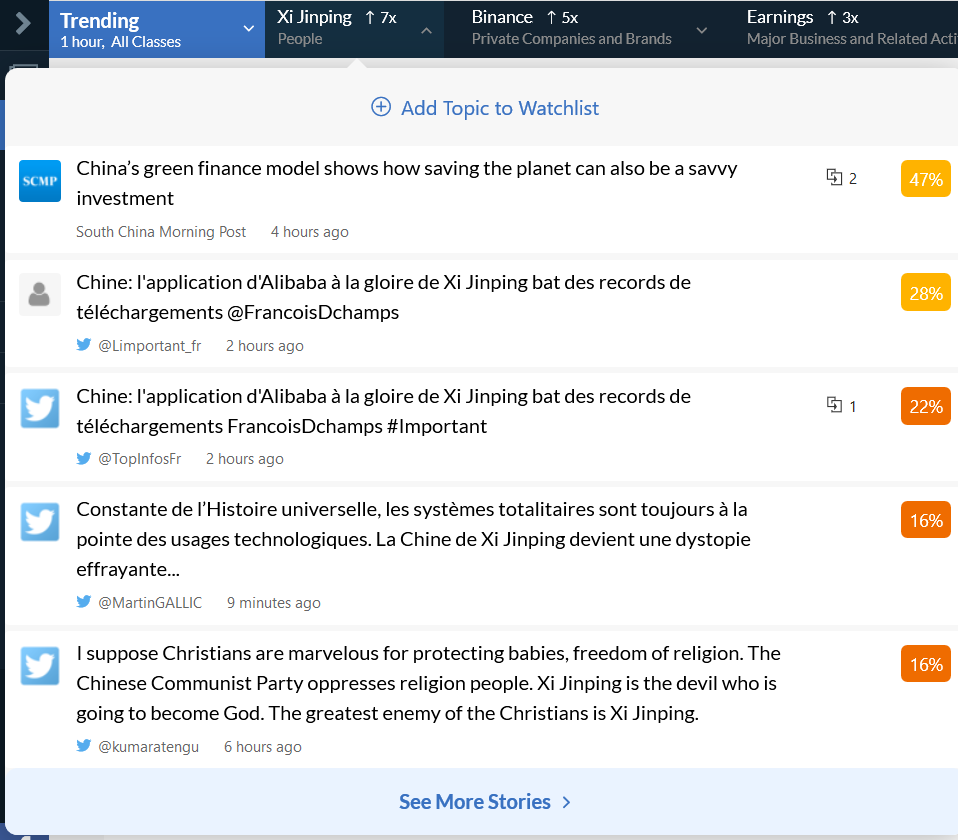Open the Constante de l'Histoire universelle headline

[414, 539]
